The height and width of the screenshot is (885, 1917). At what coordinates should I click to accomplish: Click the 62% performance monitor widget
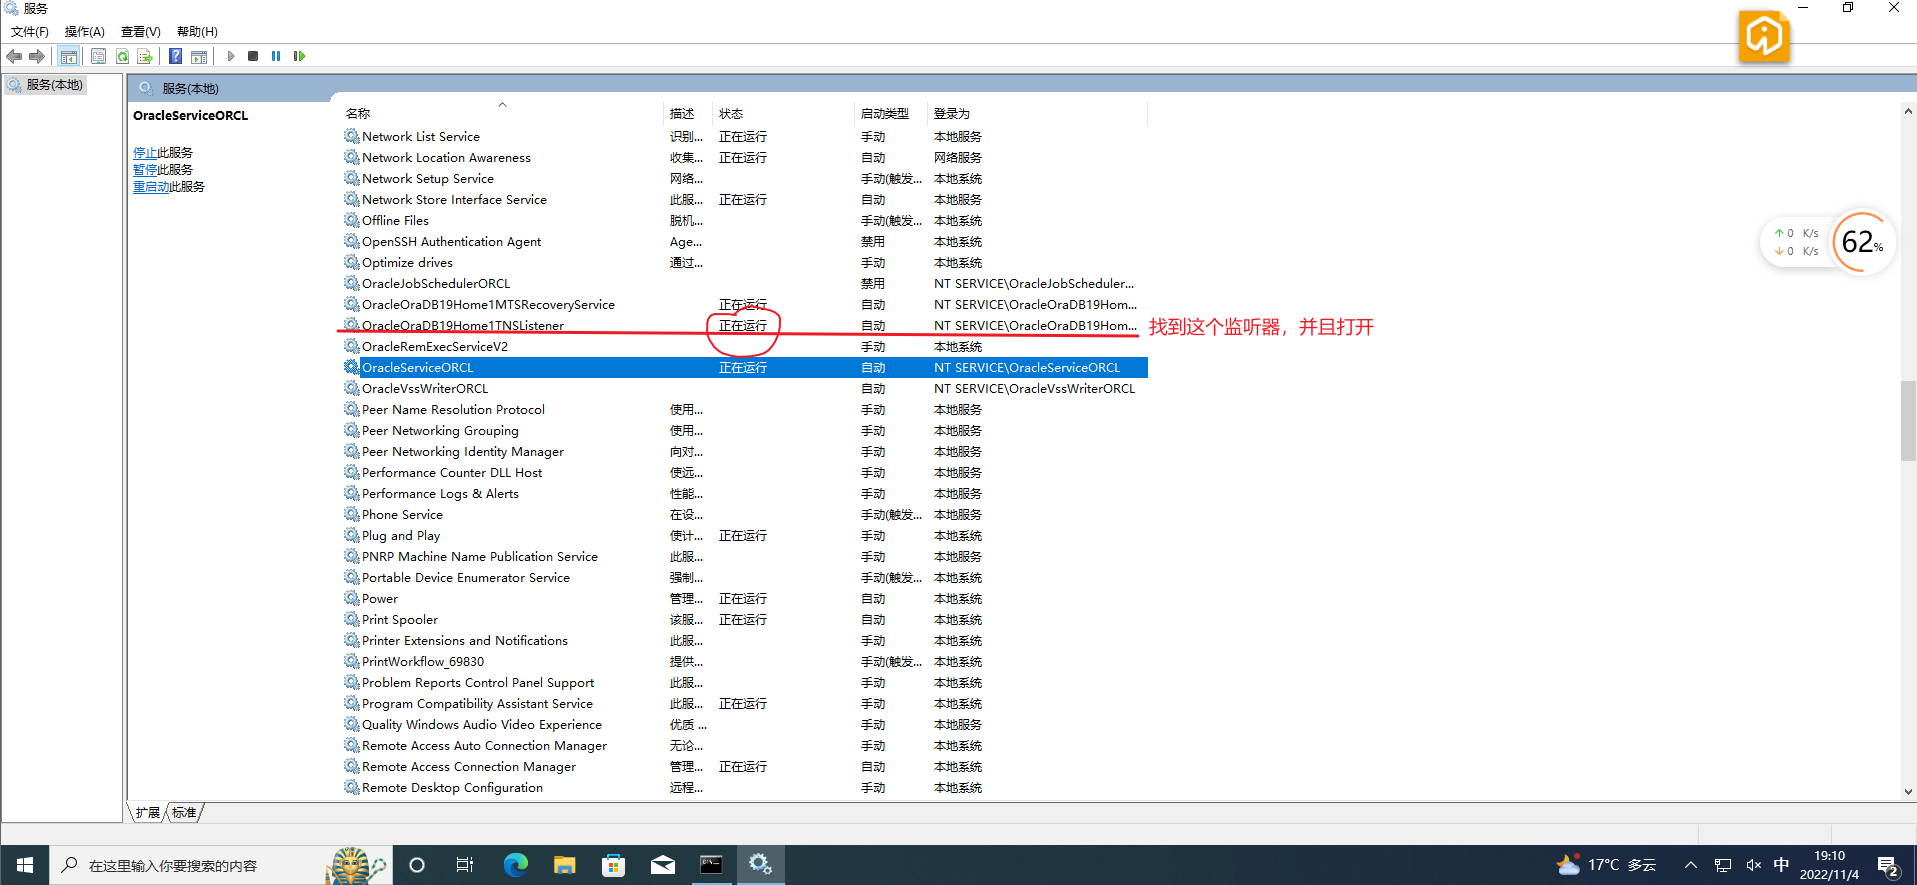(x=1861, y=242)
